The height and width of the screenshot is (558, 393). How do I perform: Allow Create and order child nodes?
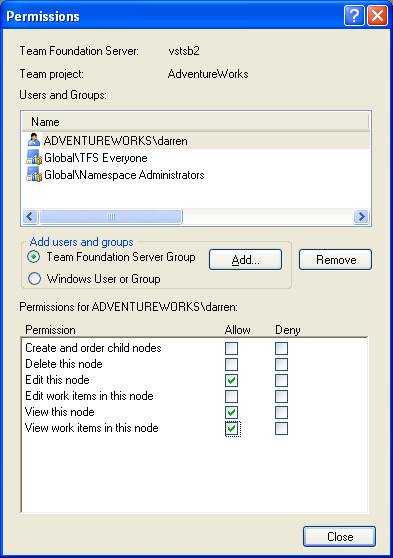click(x=231, y=348)
